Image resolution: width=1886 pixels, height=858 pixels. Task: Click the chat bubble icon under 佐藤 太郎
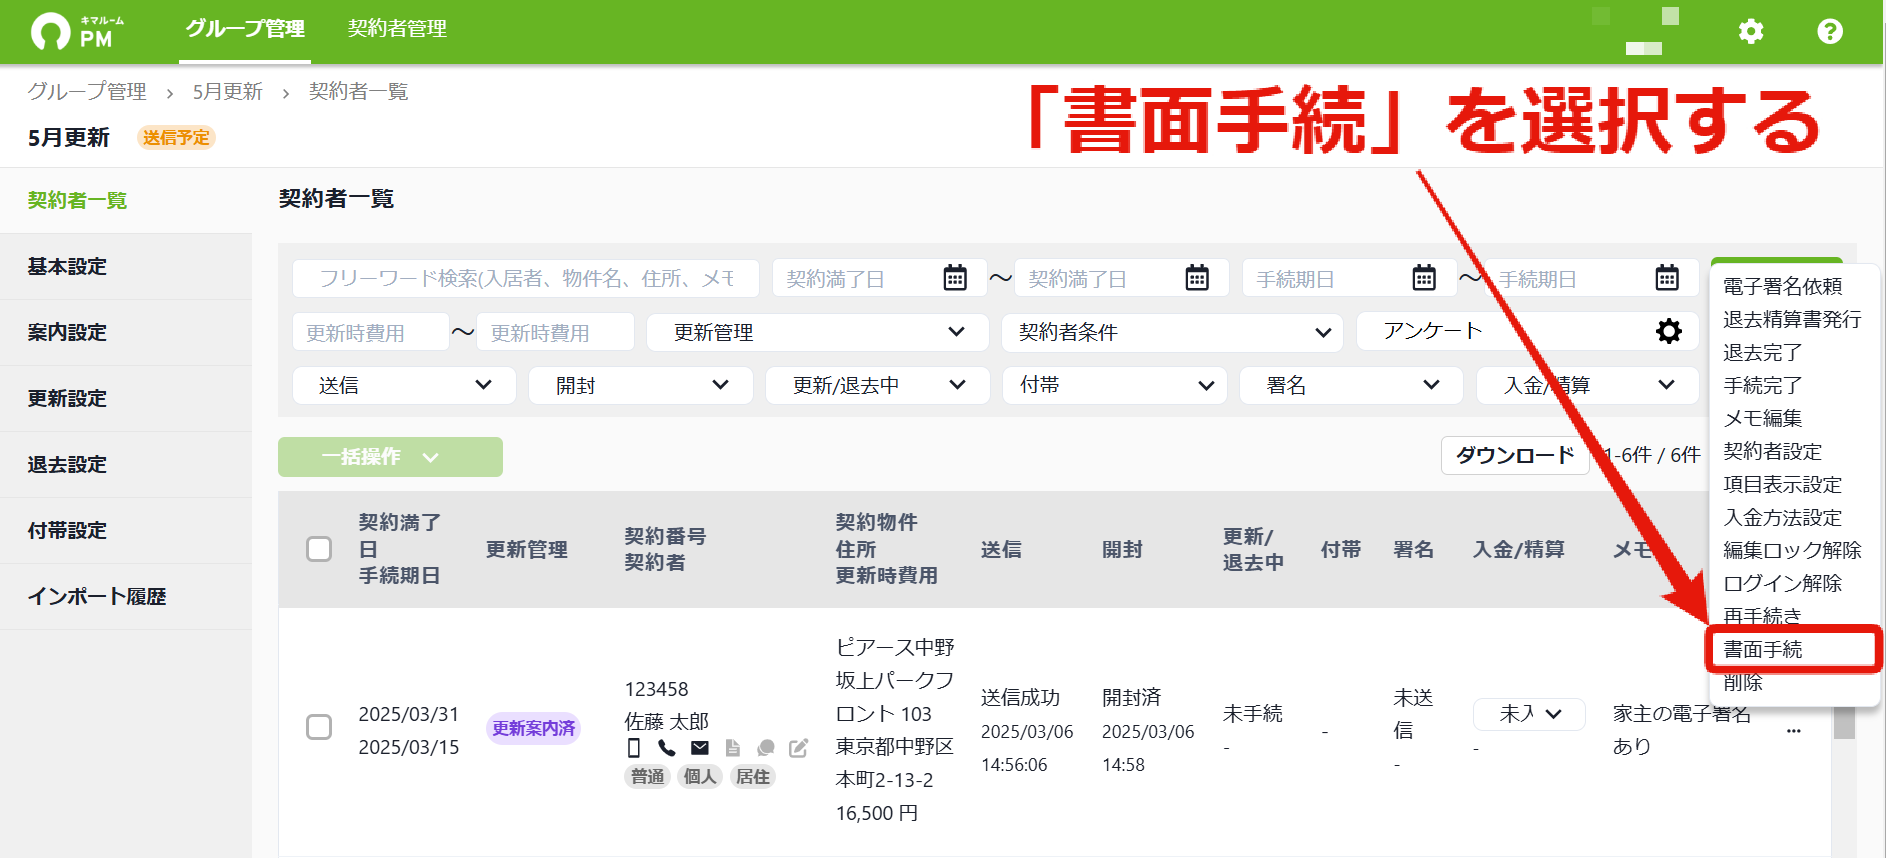pyautogui.click(x=766, y=748)
